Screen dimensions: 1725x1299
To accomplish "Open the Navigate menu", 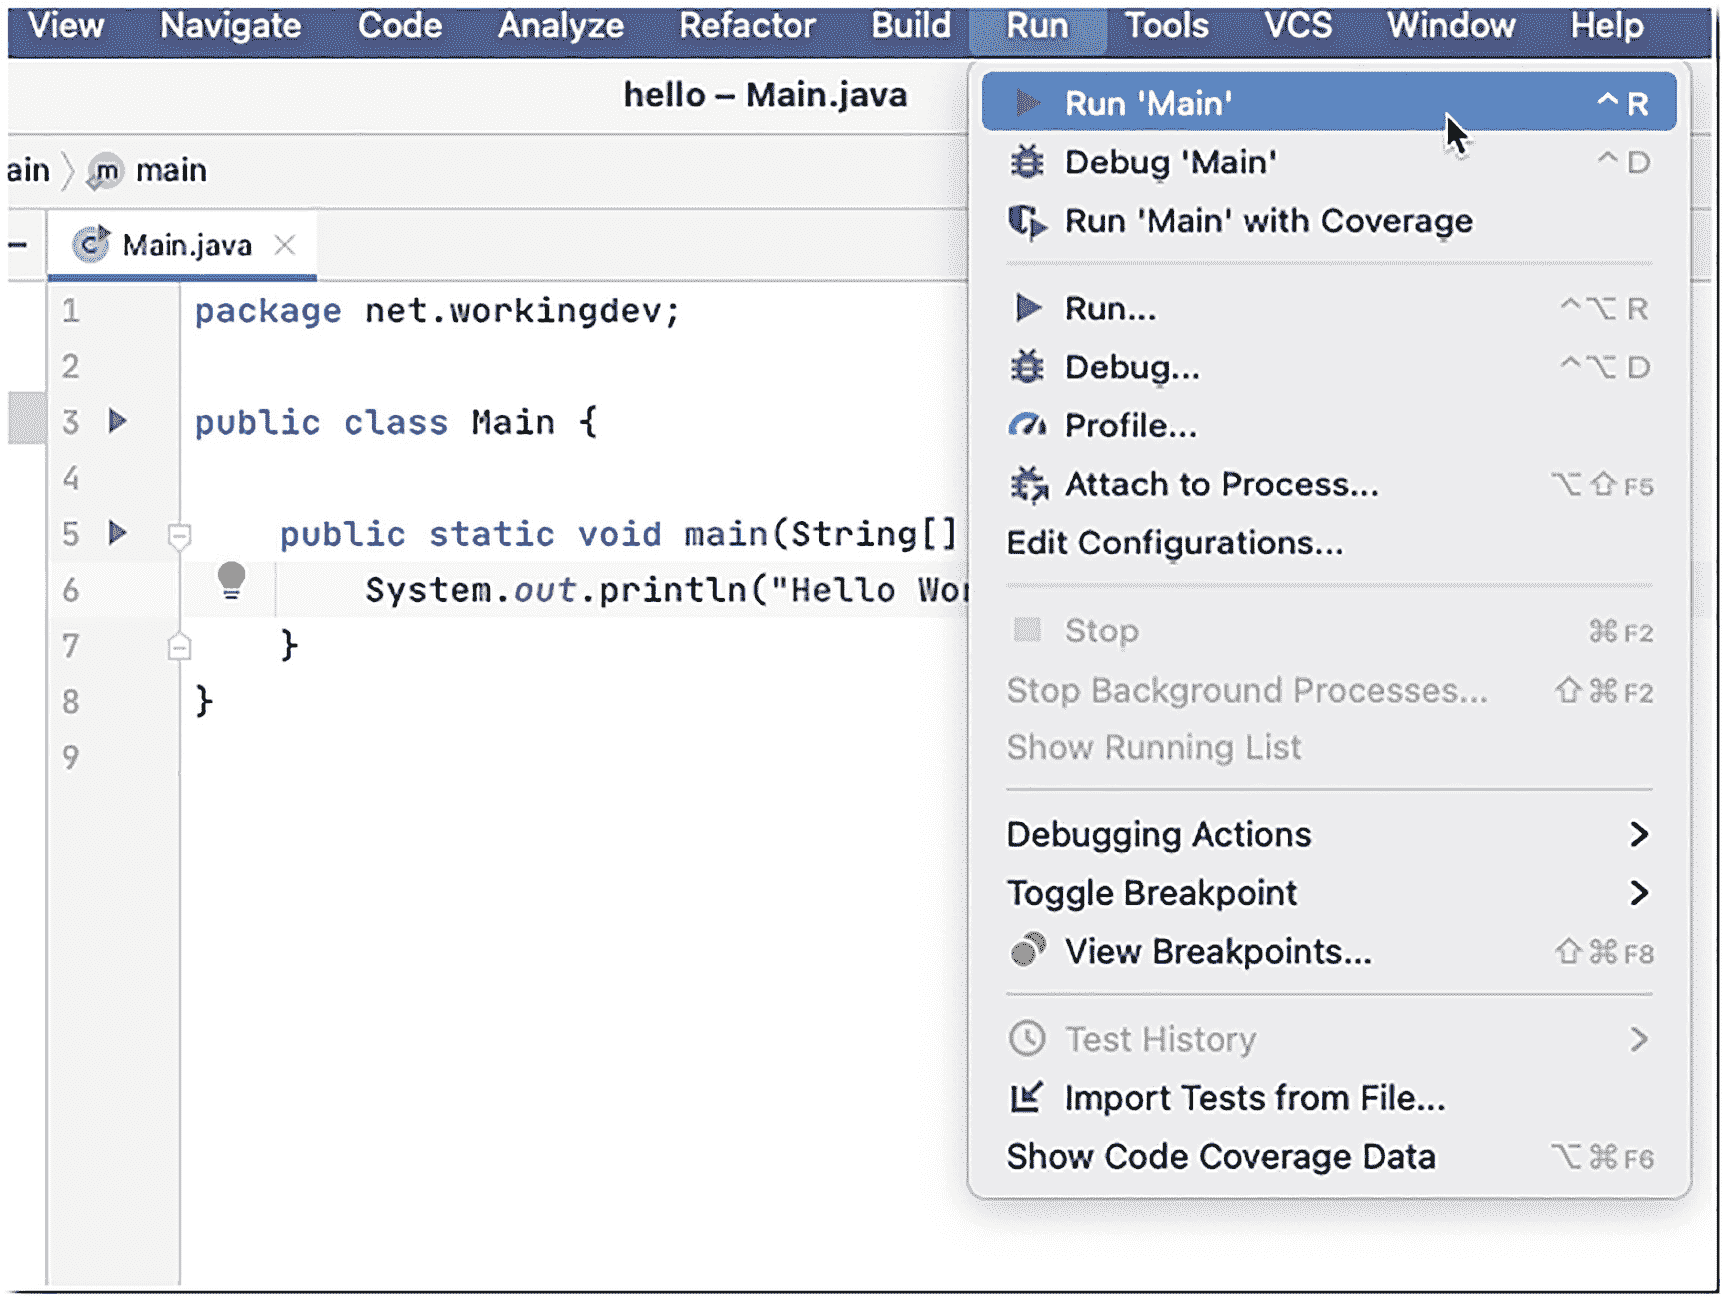I will (x=230, y=26).
